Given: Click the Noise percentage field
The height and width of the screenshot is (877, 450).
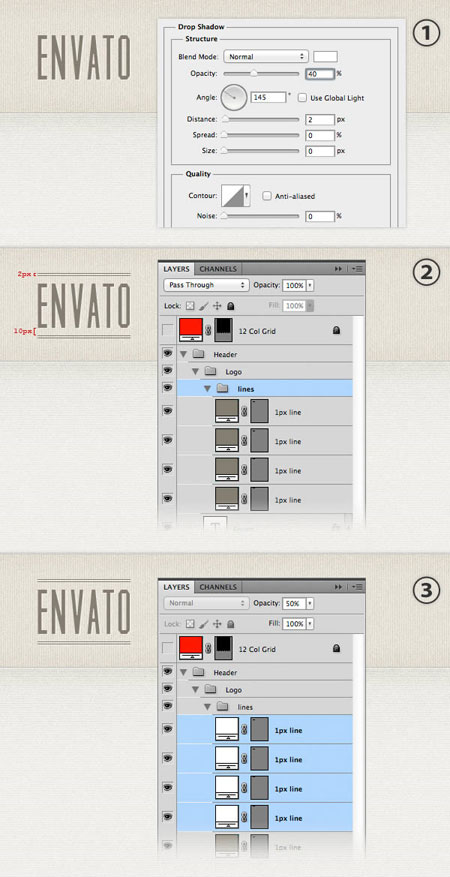Looking at the screenshot, I should [320, 216].
